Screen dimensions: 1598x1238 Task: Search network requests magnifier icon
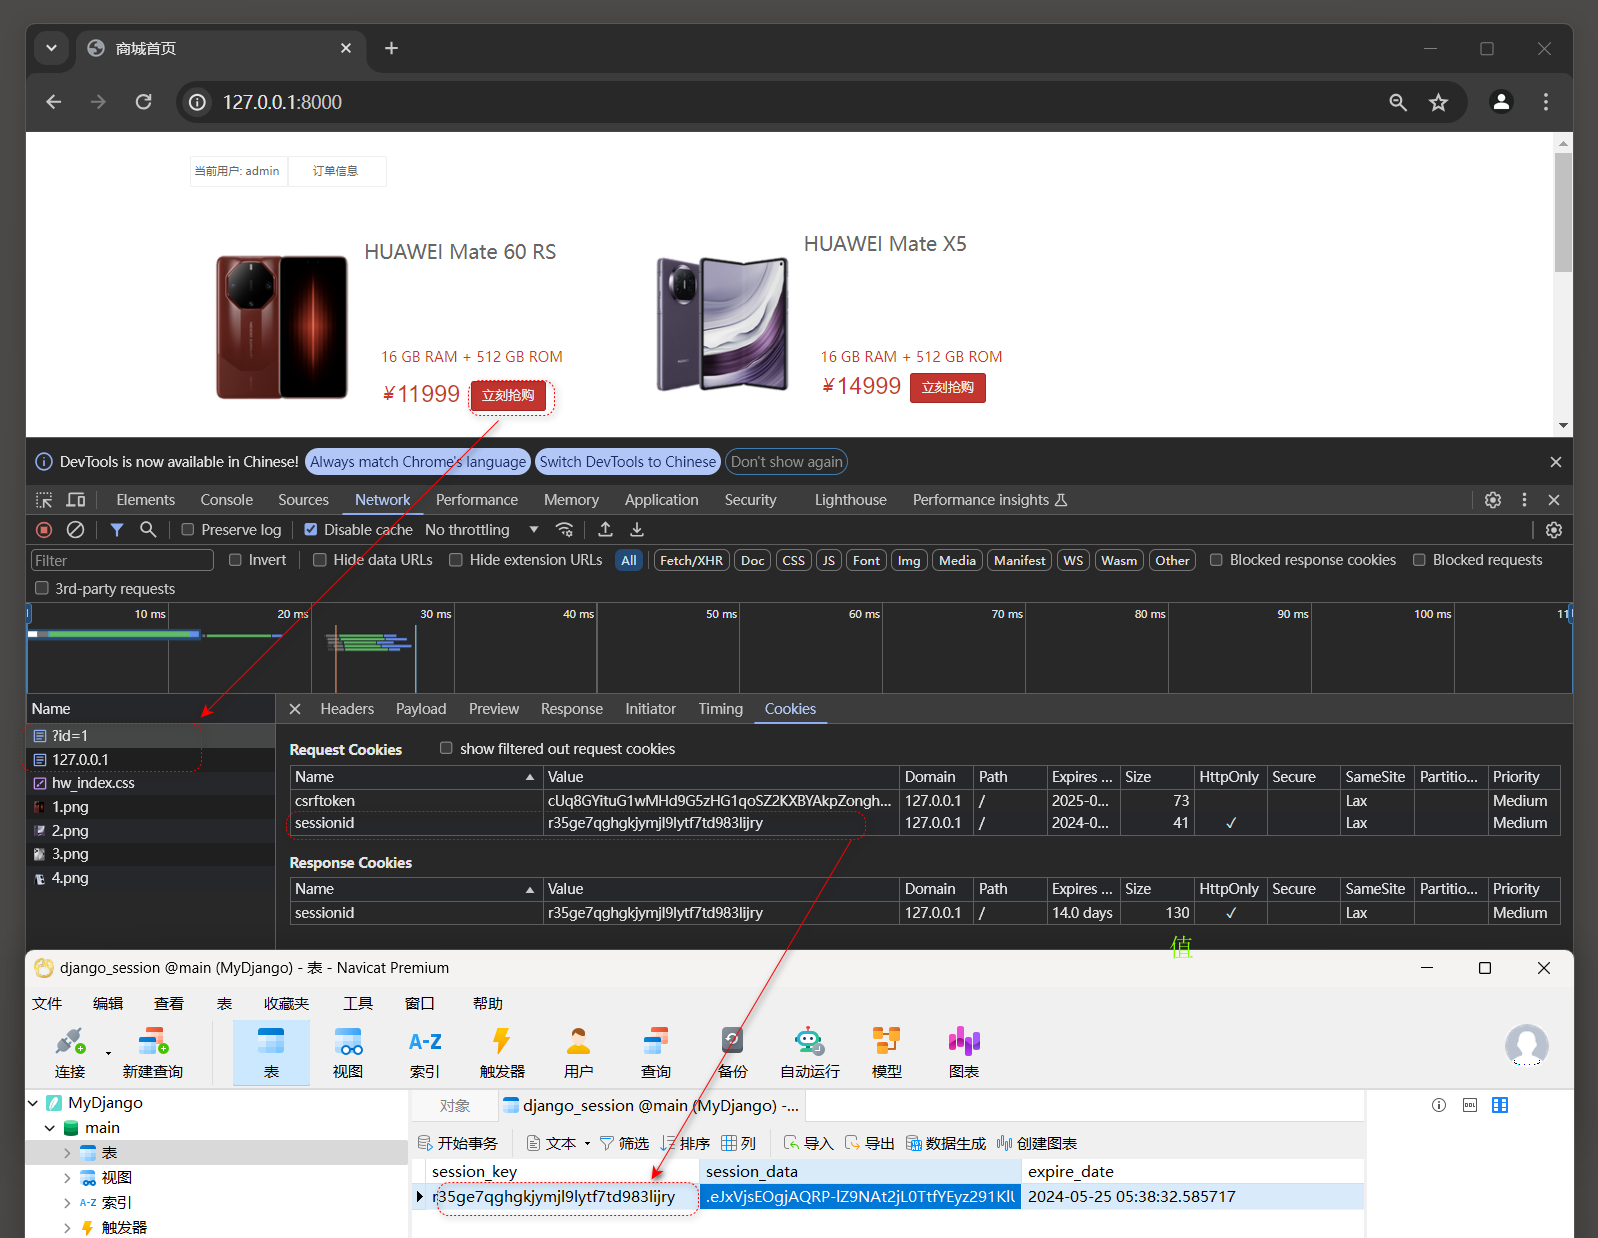148,530
